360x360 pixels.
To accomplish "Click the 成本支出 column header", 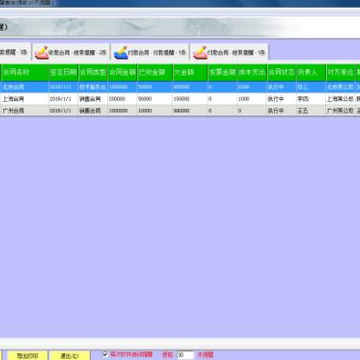I will coord(252,72).
